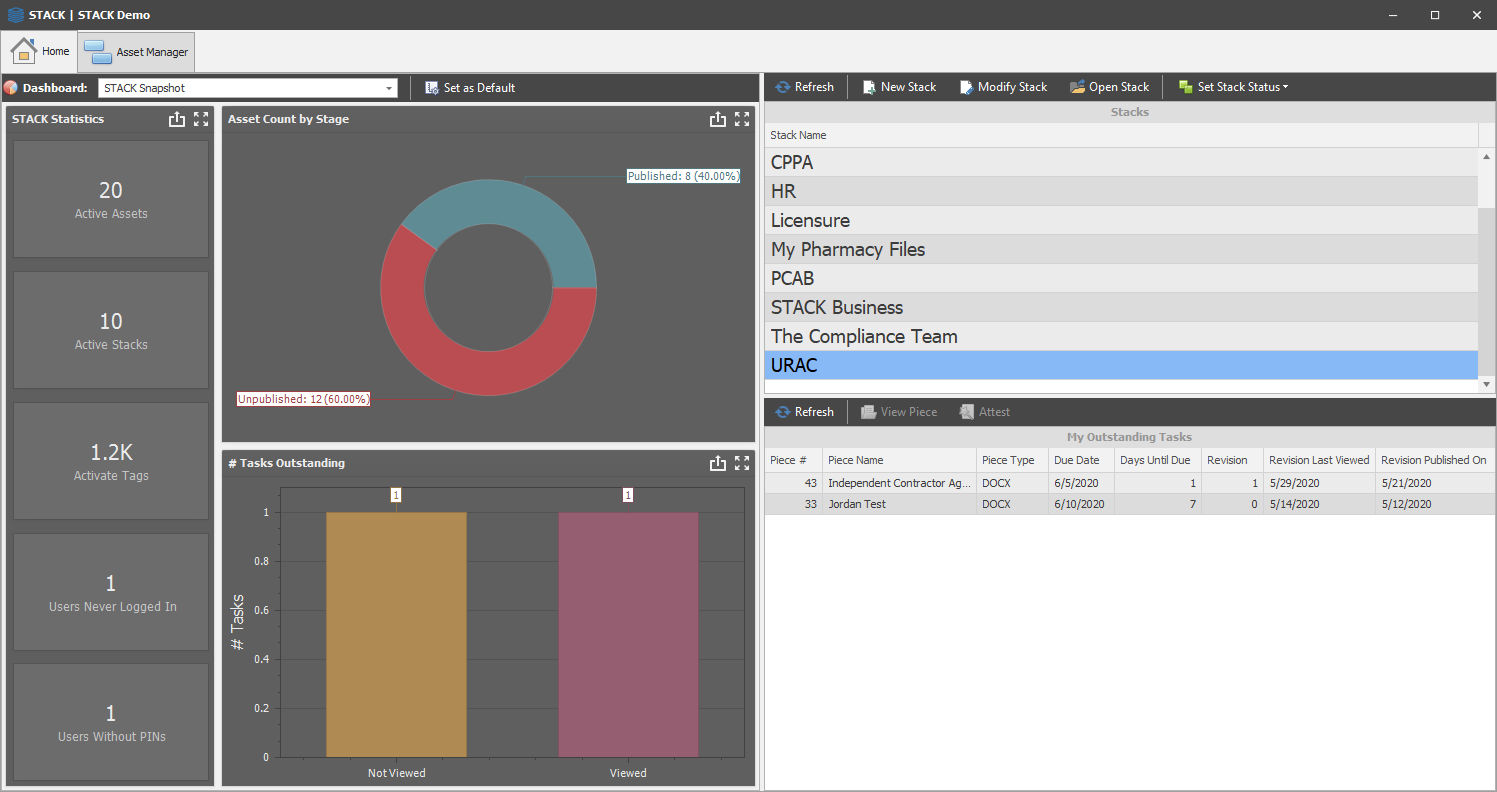The image size is (1497, 792).
Task: Click stacks list scroll down arrow
Action: click(x=1487, y=384)
